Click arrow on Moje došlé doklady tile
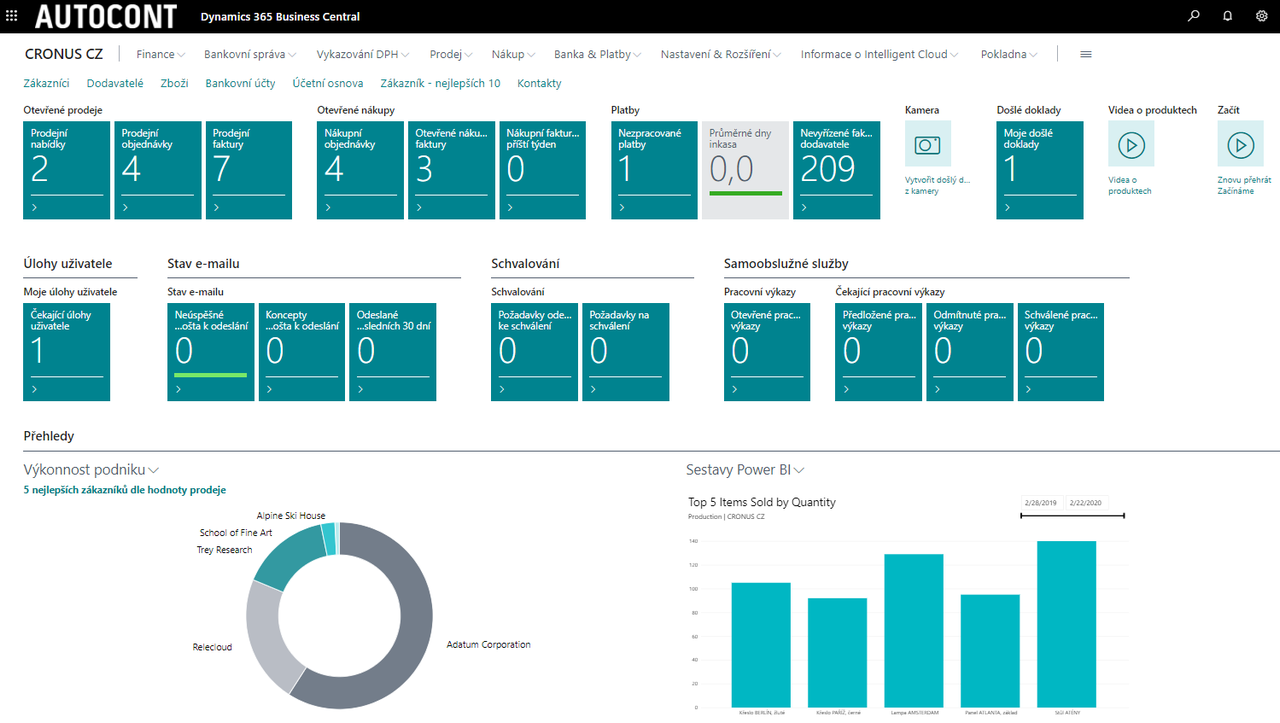 click(x=1008, y=208)
